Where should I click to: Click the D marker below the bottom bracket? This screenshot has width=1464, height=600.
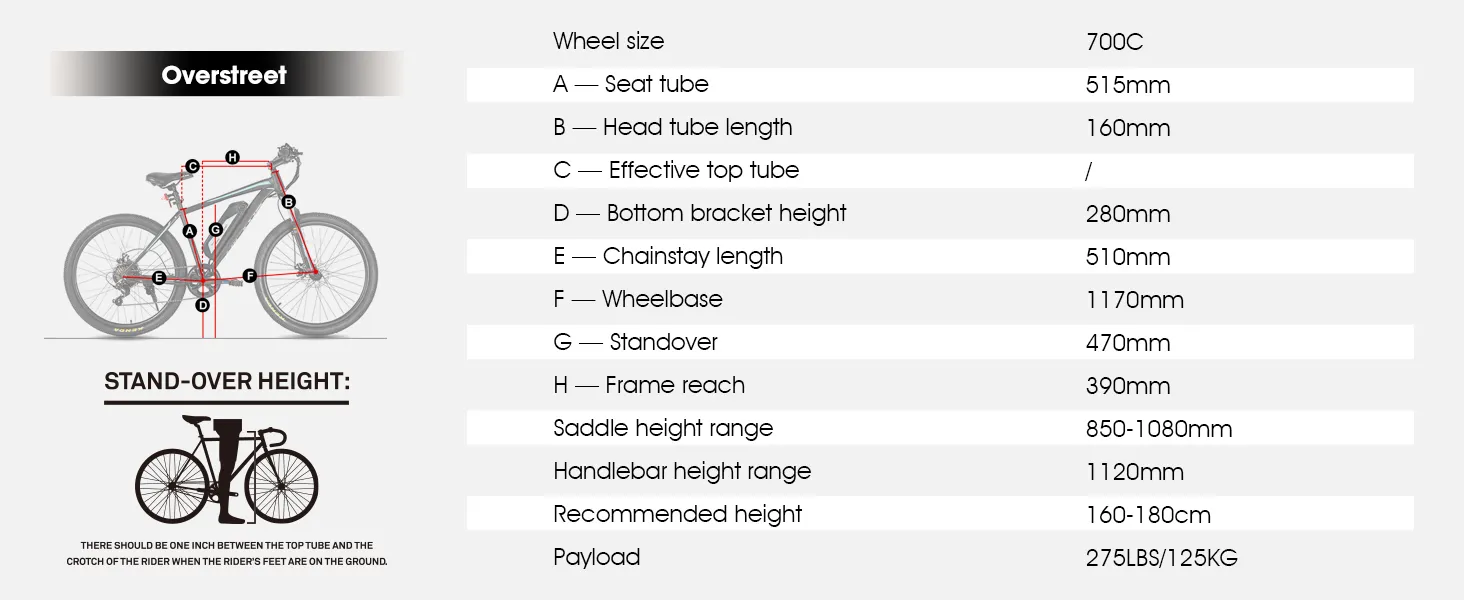coord(203,305)
